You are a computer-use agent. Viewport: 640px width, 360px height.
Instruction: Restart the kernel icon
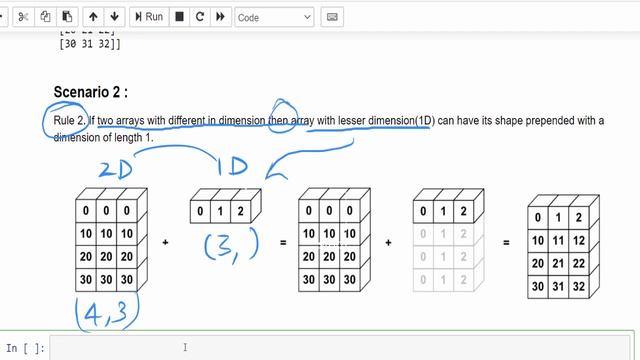pos(200,17)
